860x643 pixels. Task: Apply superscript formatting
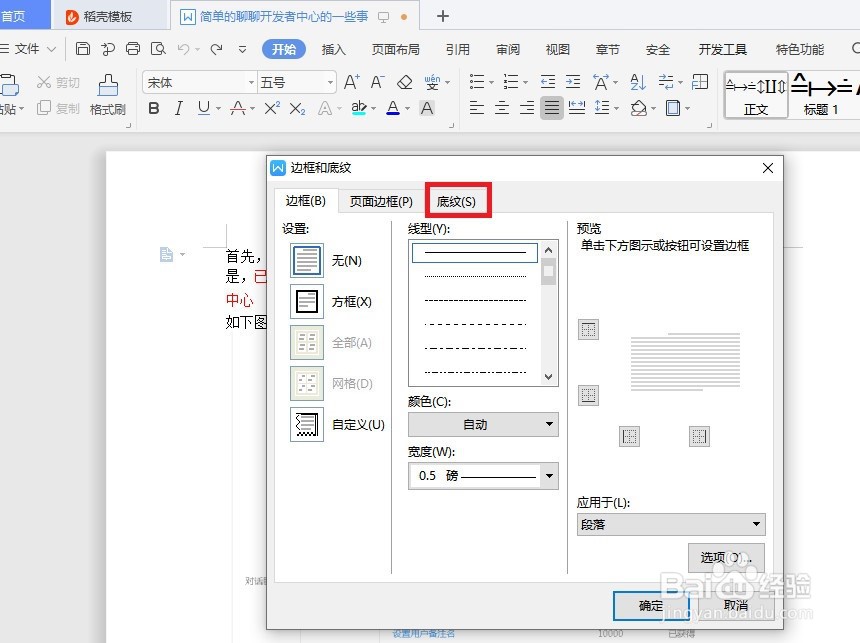[272, 108]
